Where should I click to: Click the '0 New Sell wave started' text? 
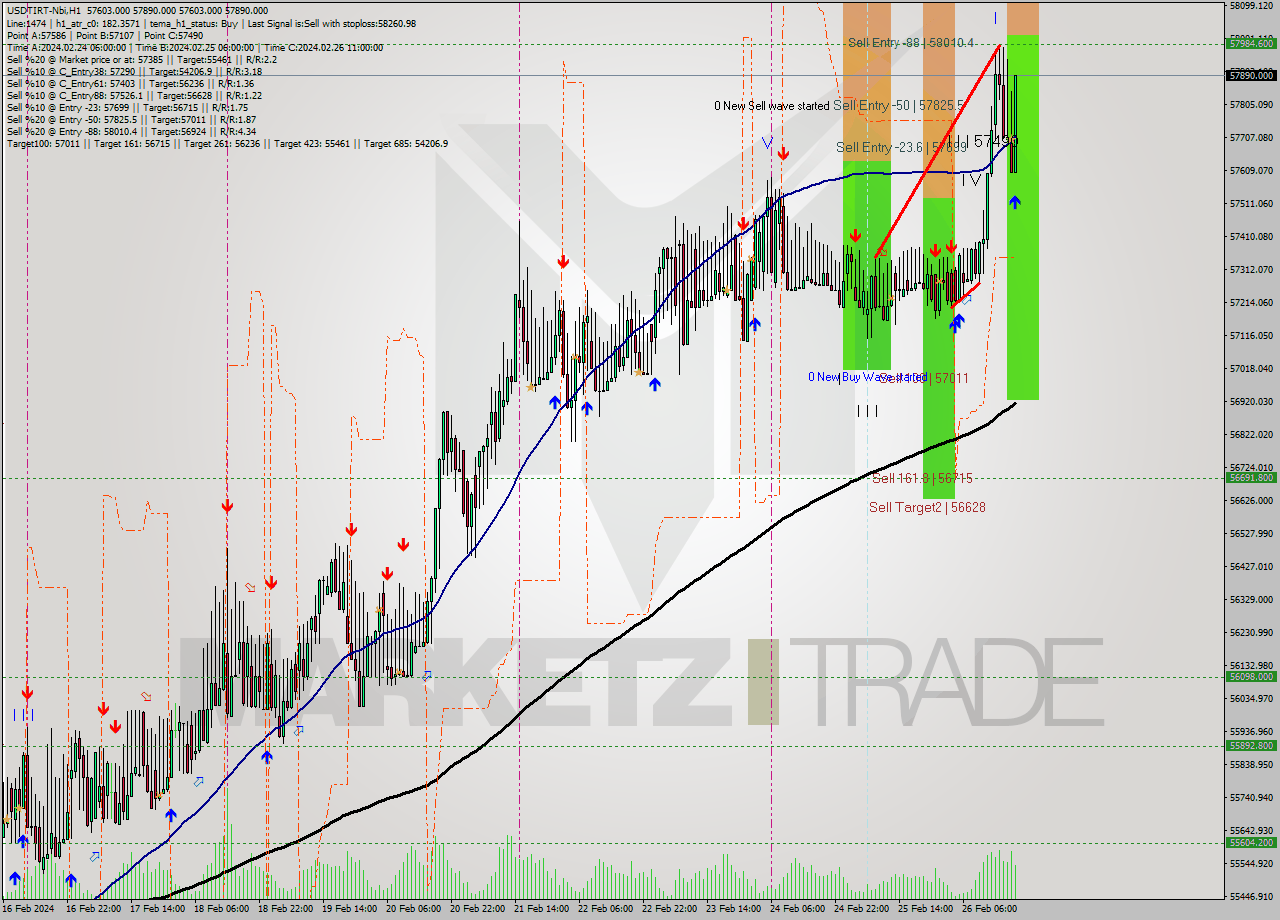(x=772, y=106)
